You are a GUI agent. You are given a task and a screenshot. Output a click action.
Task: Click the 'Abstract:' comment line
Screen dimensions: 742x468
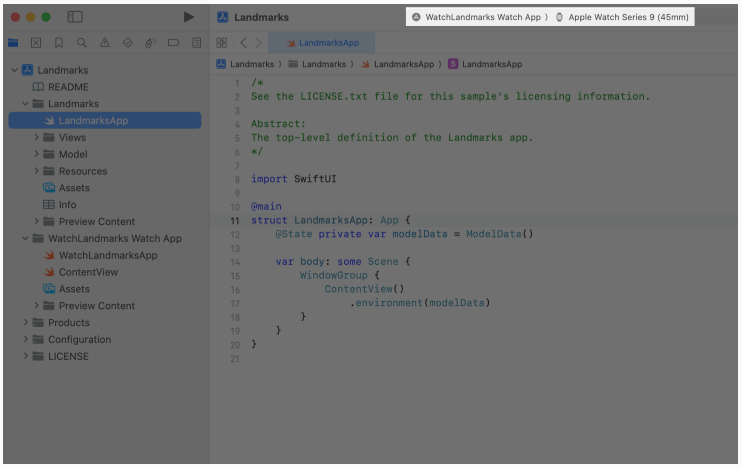pyautogui.click(x=278, y=124)
